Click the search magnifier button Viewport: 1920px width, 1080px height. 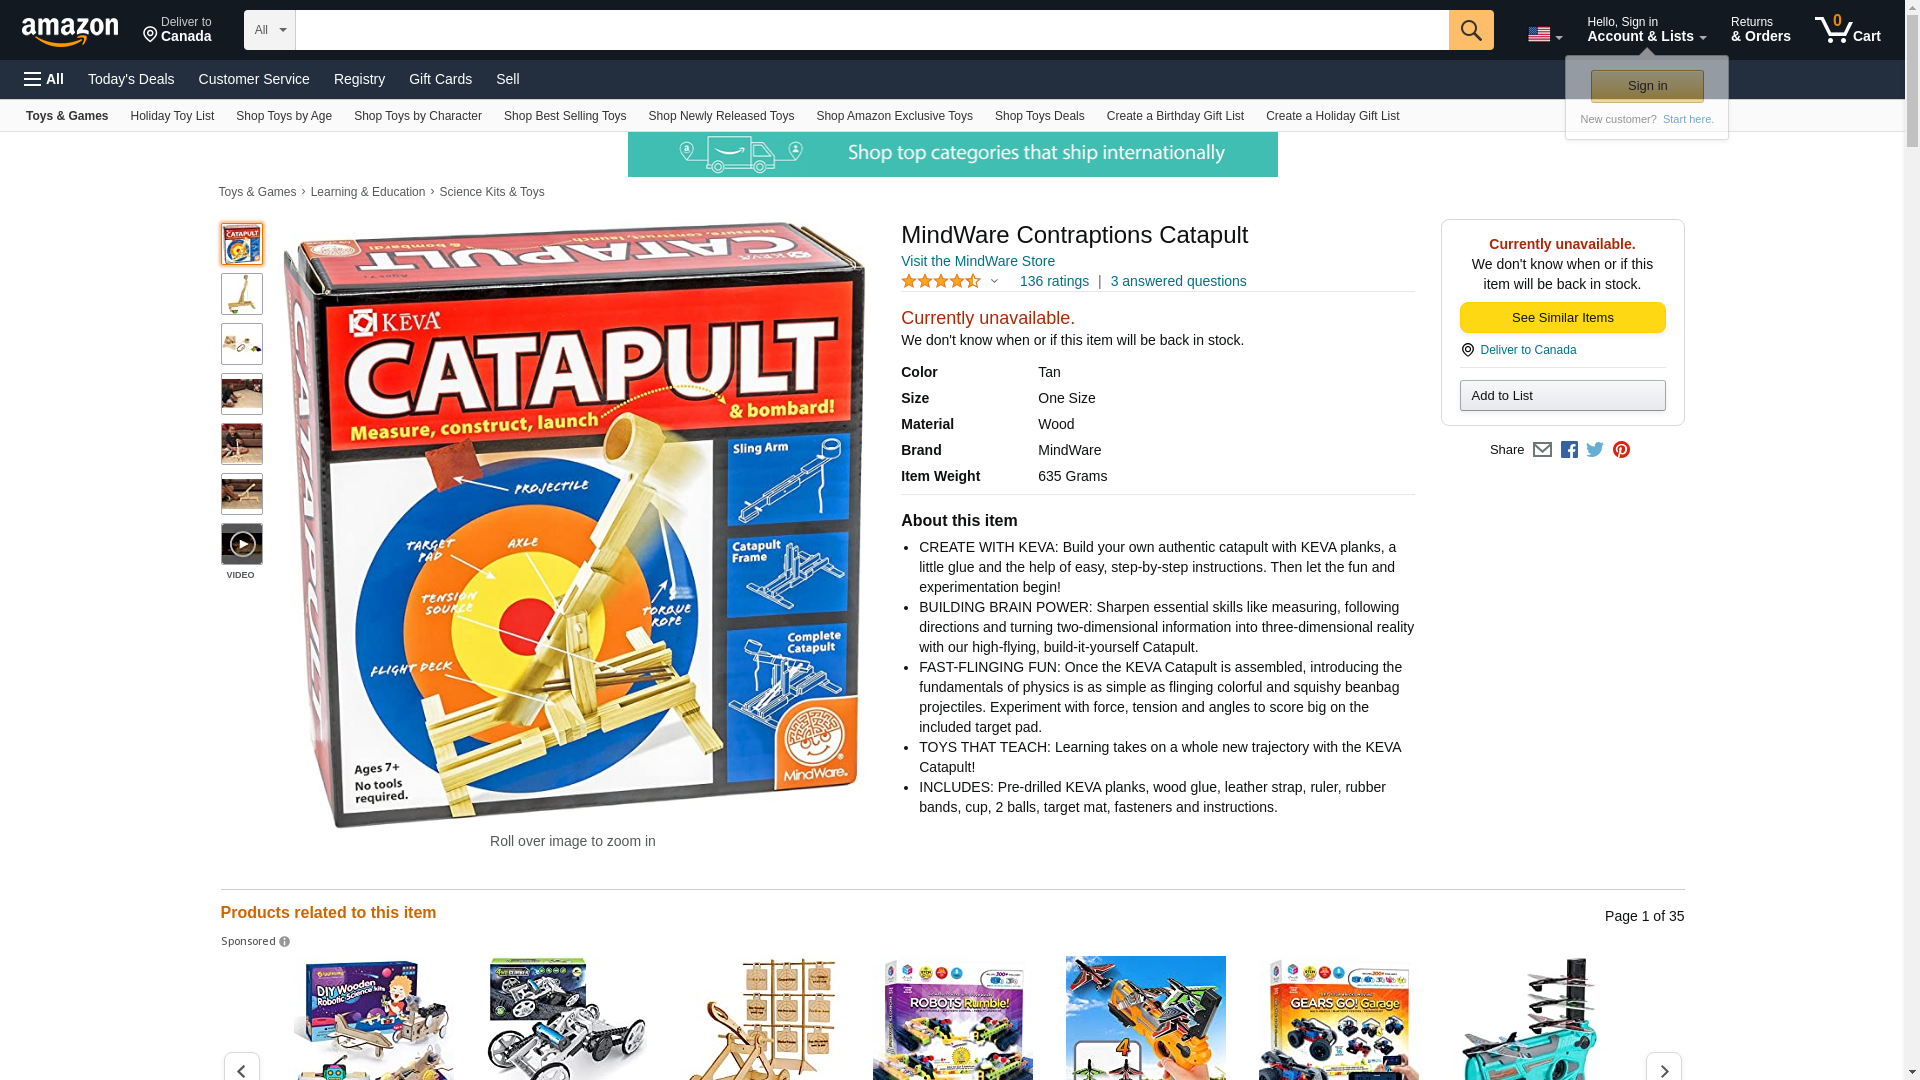pyautogui.click(x=1470, y=30)
